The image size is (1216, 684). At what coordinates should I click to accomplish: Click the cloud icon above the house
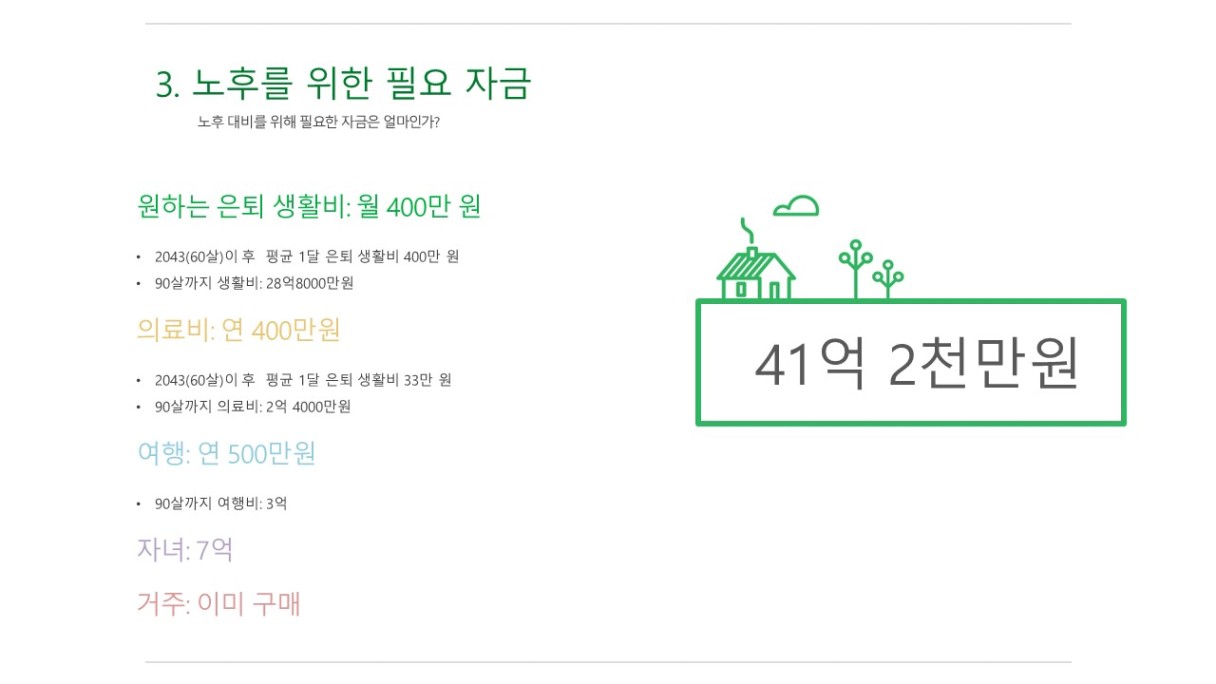[796, 205]
